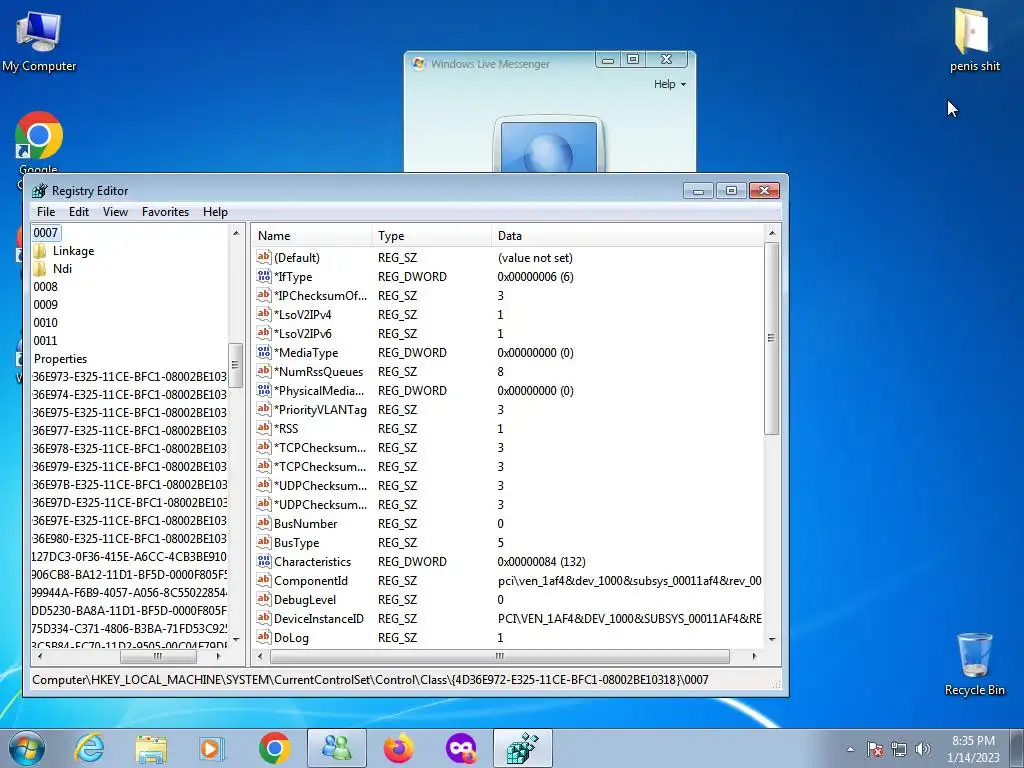Click scroll down arrow of values pane

click(772, 639)
